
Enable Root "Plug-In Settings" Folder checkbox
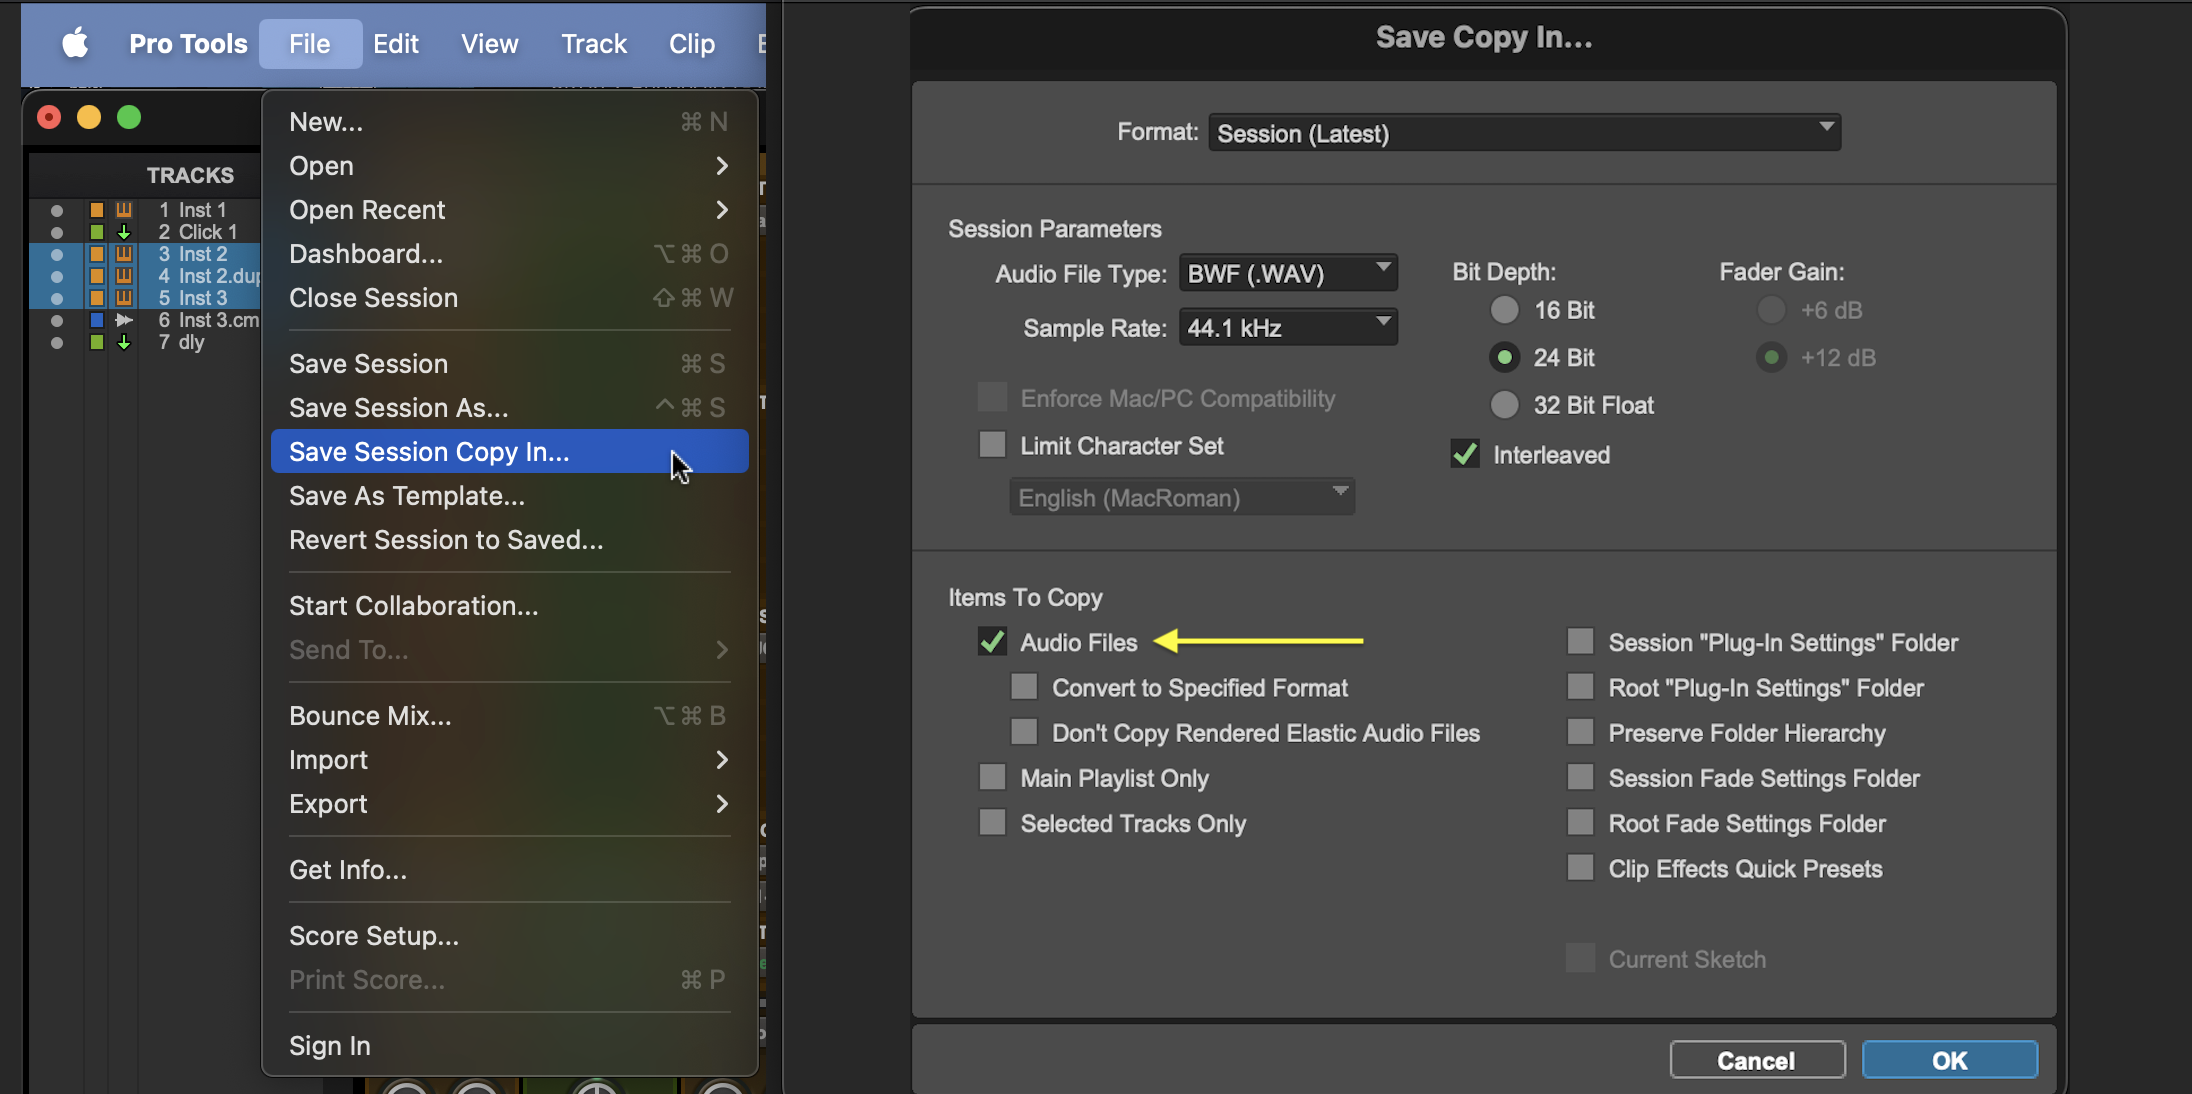click(x=1580, y=687)
